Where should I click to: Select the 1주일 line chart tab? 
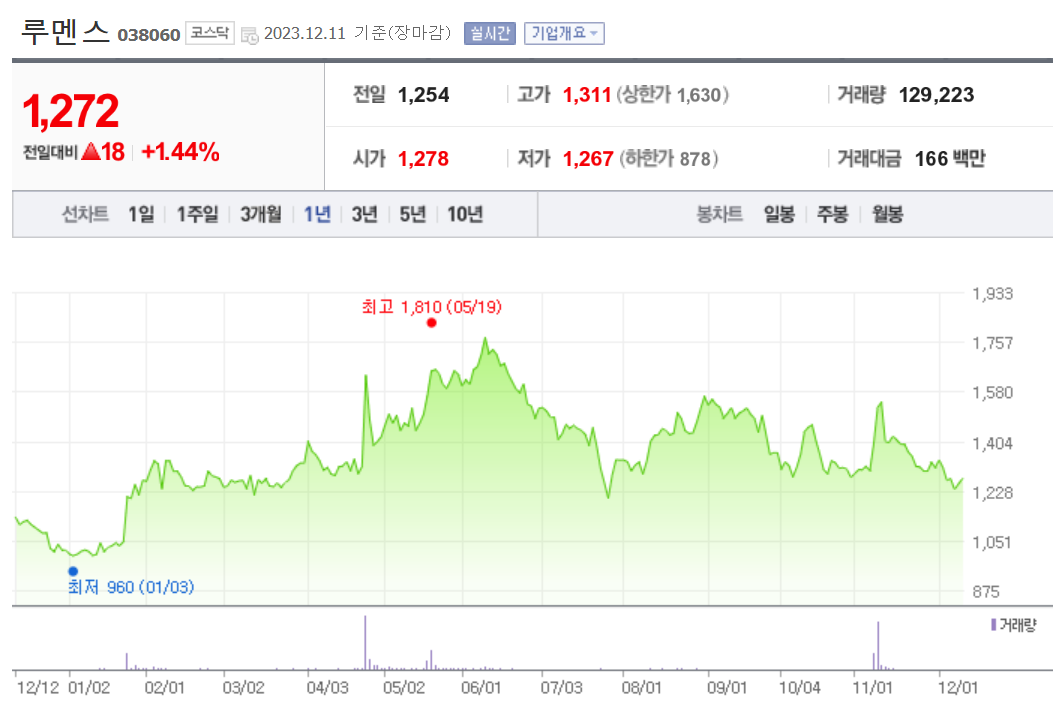coord(197,214)
